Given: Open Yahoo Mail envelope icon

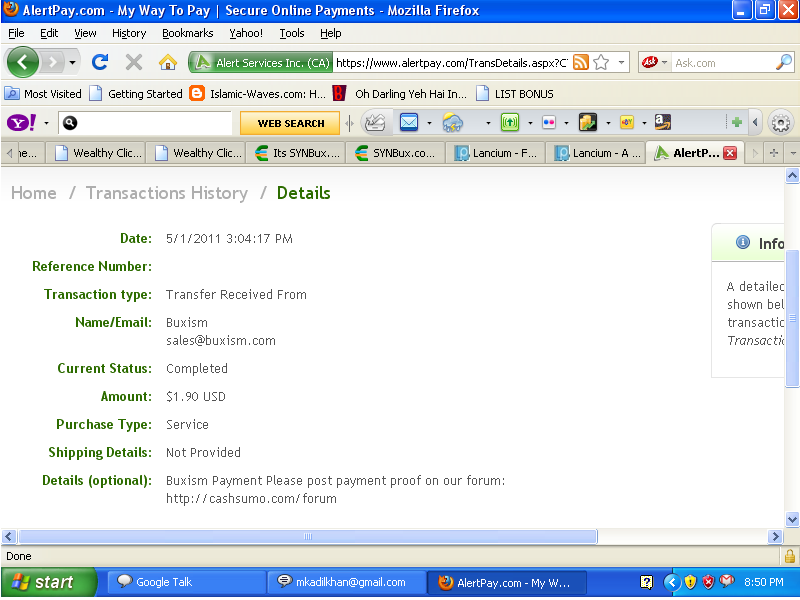Looking at the screenshot, I should click(409, 122).
